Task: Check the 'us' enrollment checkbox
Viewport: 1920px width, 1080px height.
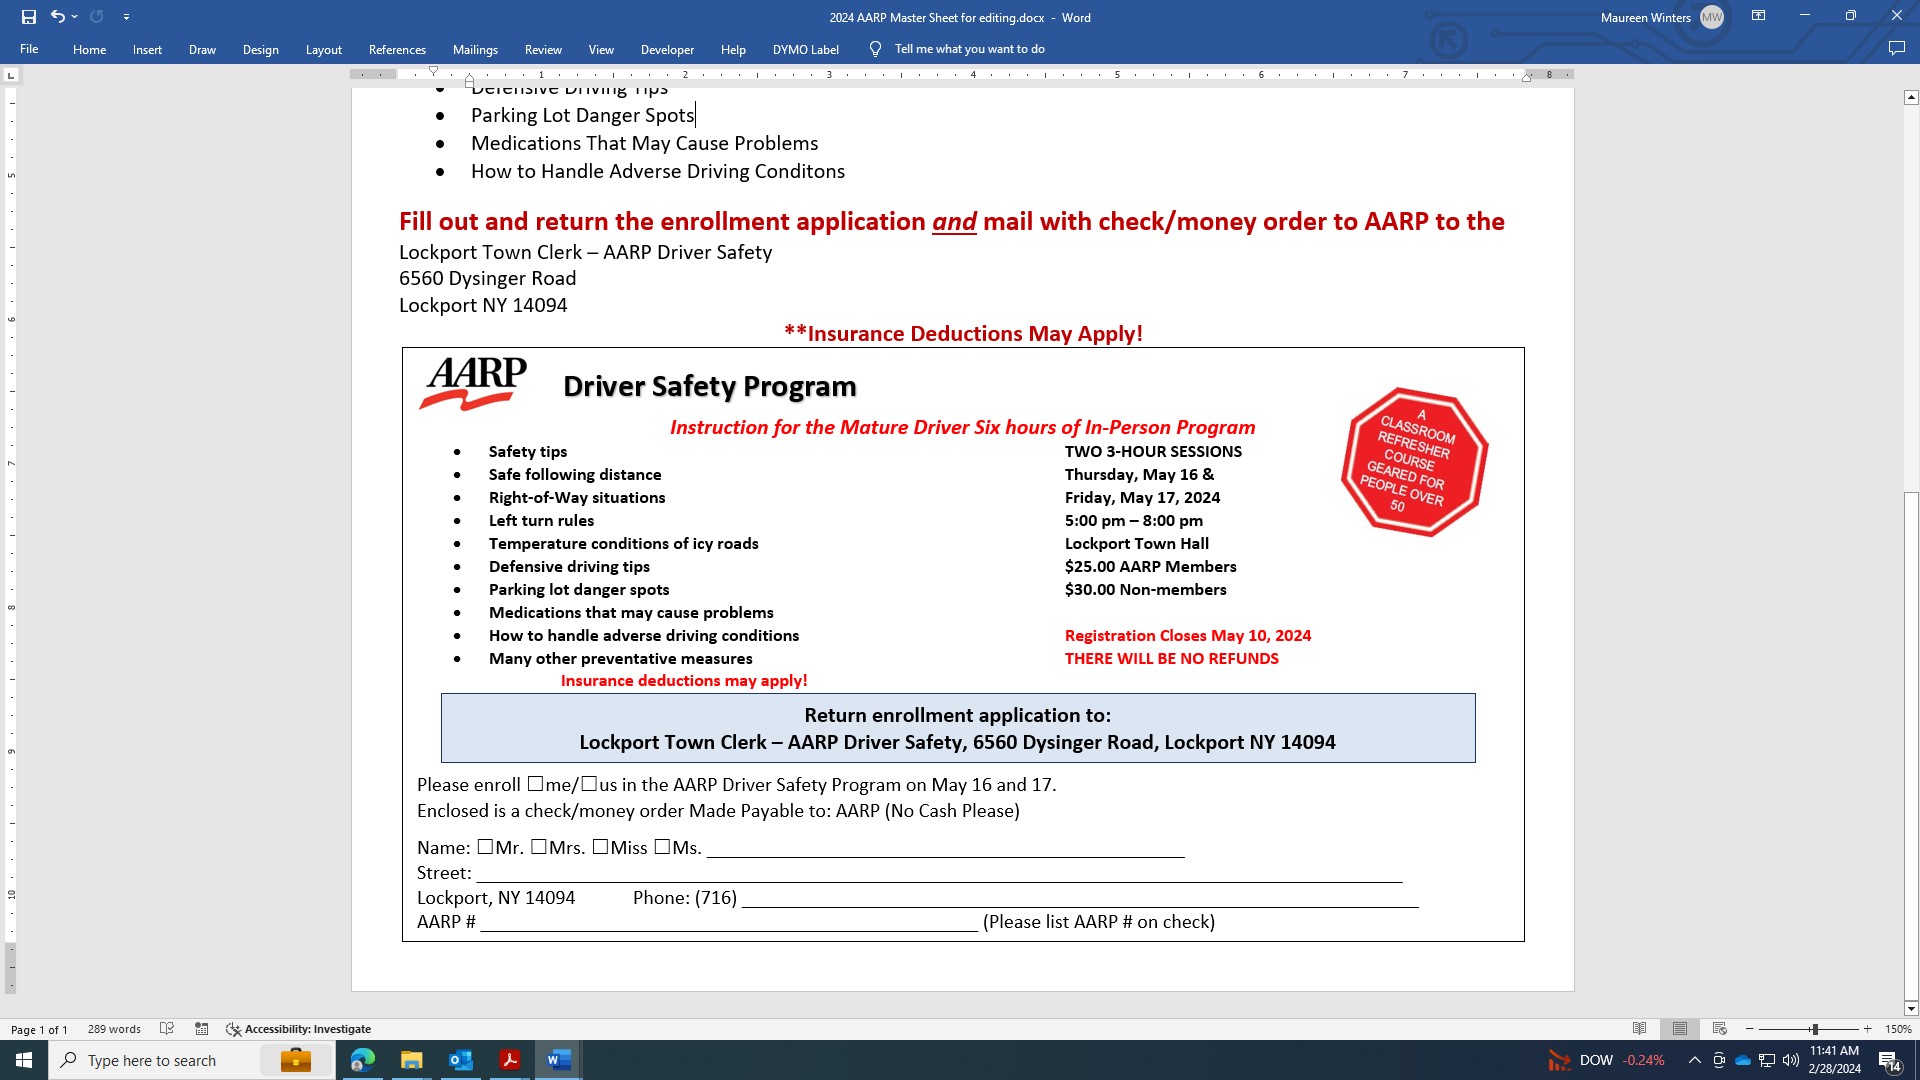Action: pyautogui.click(x=589, y=784)
